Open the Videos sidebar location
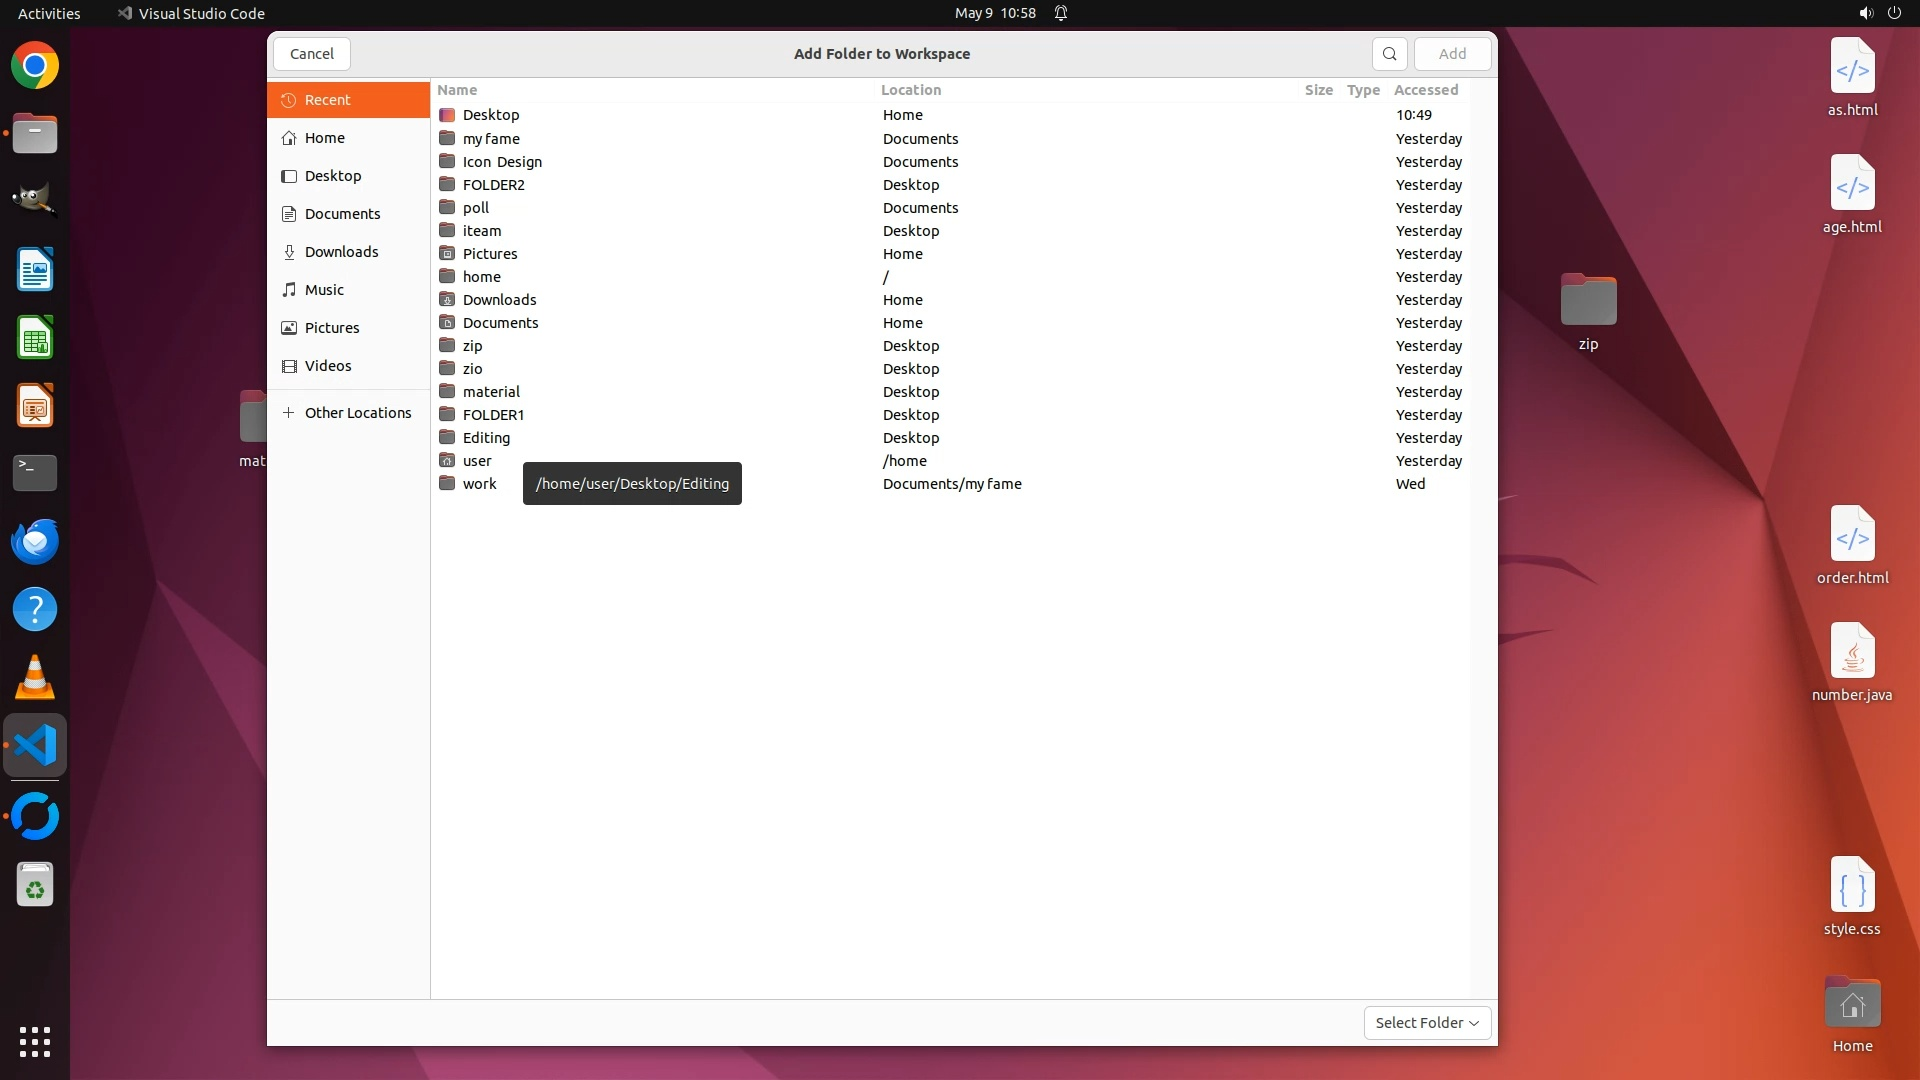 (x=328, y=366)
